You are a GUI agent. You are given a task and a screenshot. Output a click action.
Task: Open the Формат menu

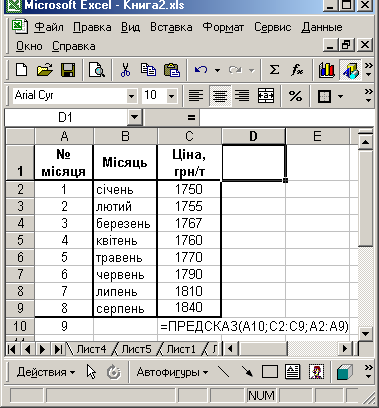click(x=223, y=27)
